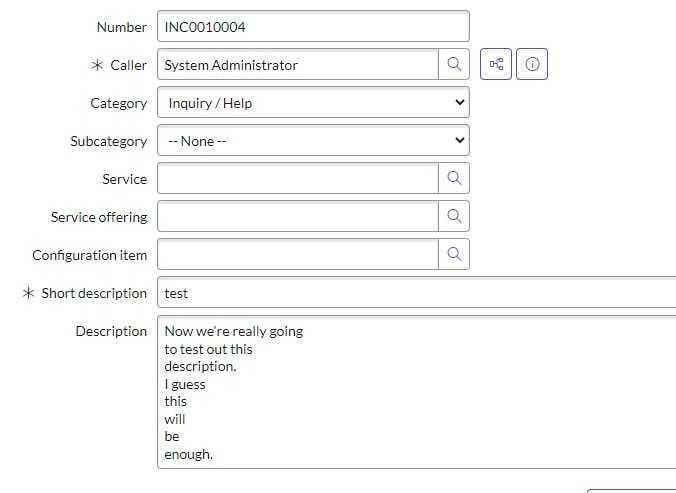
Task: Click the Service offering input field
Action: tap(298, 216)
